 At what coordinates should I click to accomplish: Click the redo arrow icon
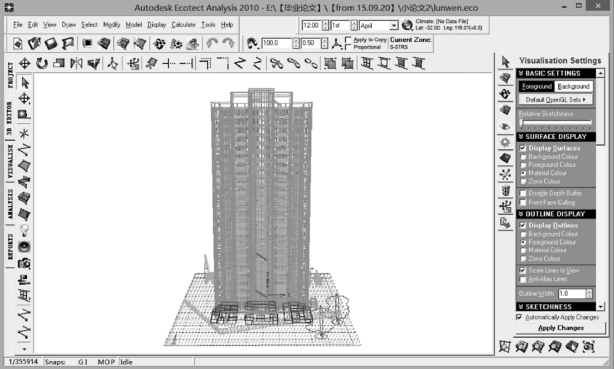pyautogui.click(x=229, y=43)
